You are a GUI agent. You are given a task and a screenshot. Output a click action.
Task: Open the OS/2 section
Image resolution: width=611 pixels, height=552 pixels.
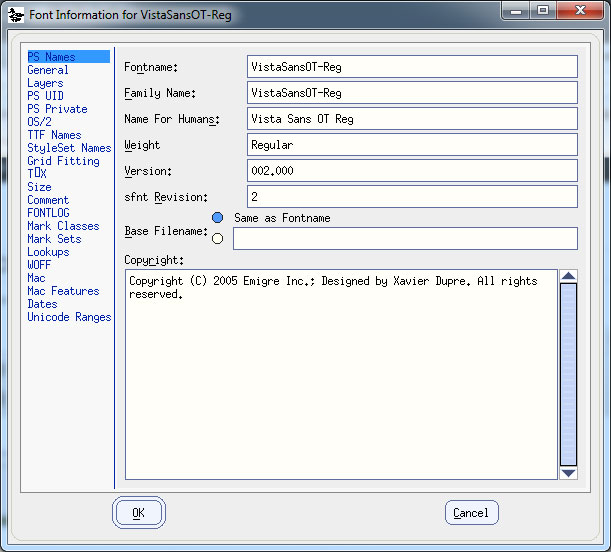click(39, 122)
